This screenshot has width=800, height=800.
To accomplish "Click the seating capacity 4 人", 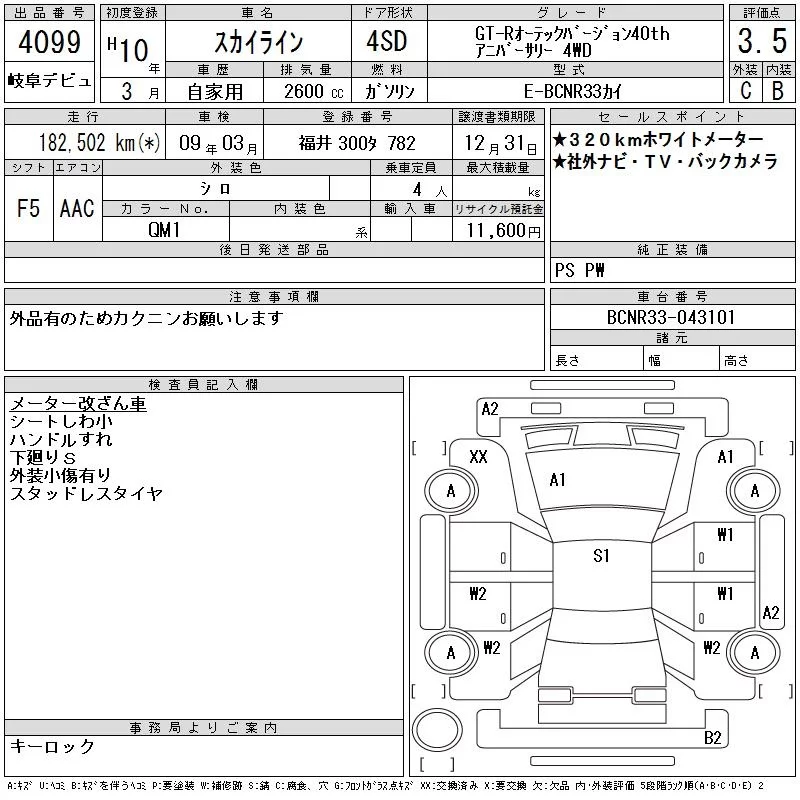I will 430,190.
